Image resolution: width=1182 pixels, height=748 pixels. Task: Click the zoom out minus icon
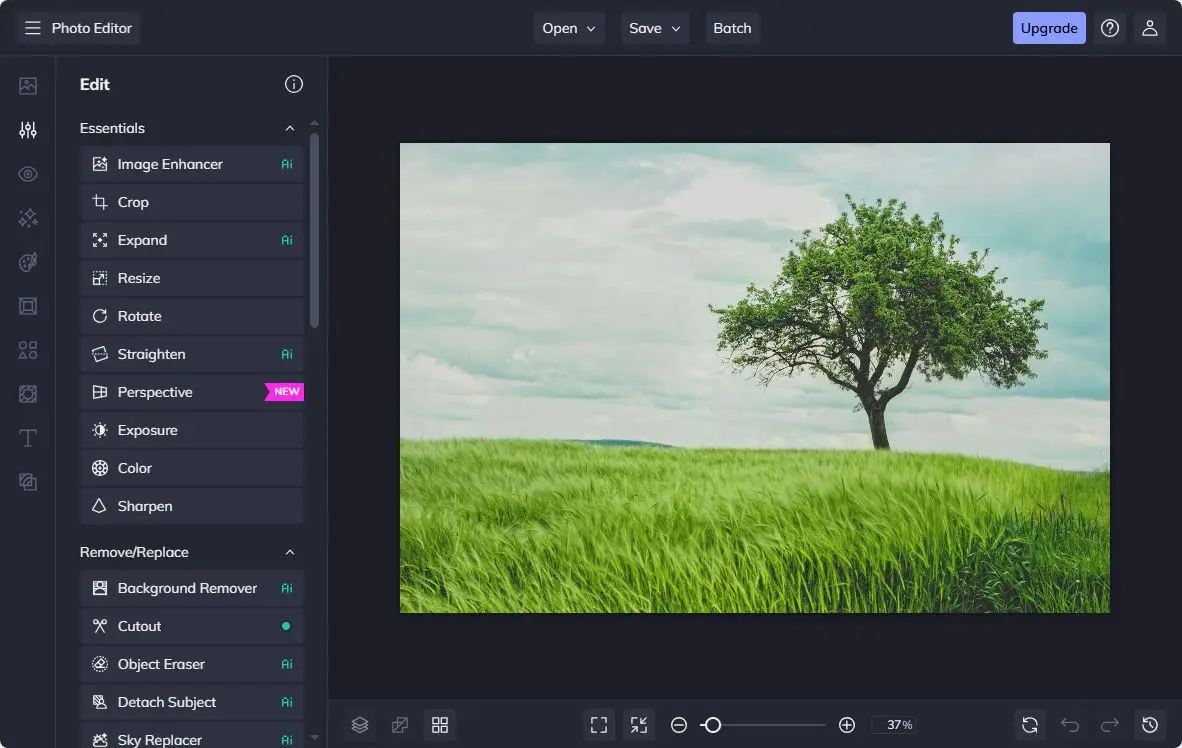[x=679, y=725]
